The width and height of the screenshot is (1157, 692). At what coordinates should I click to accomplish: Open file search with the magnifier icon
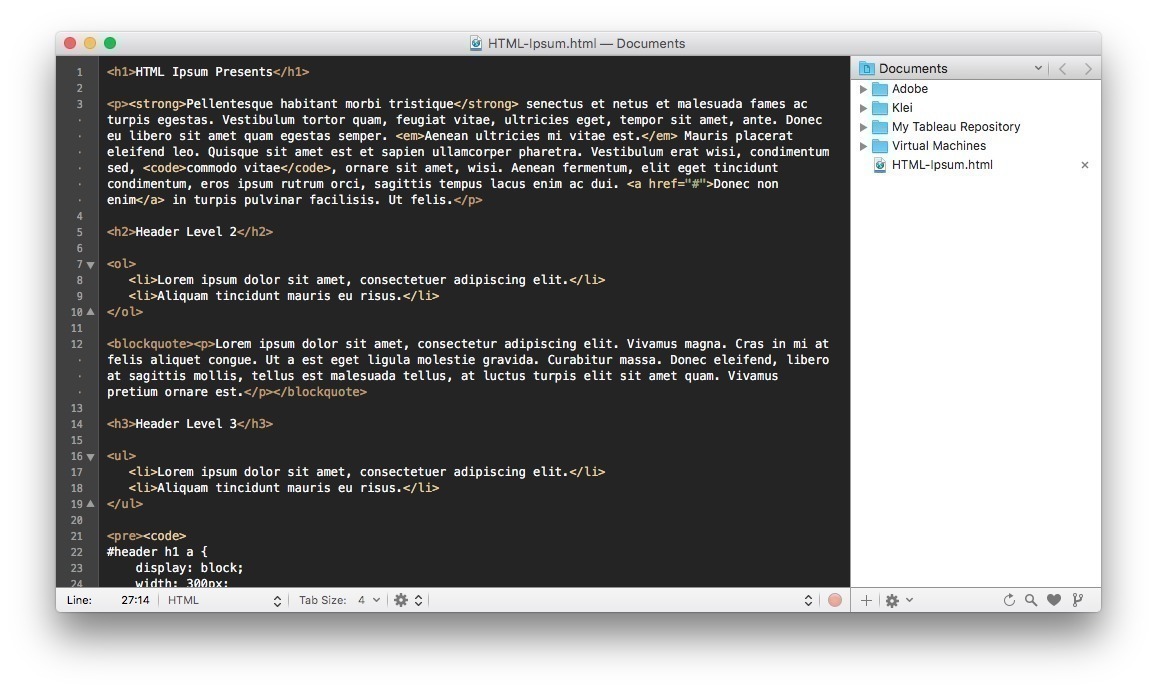(x=1031, y=600)
